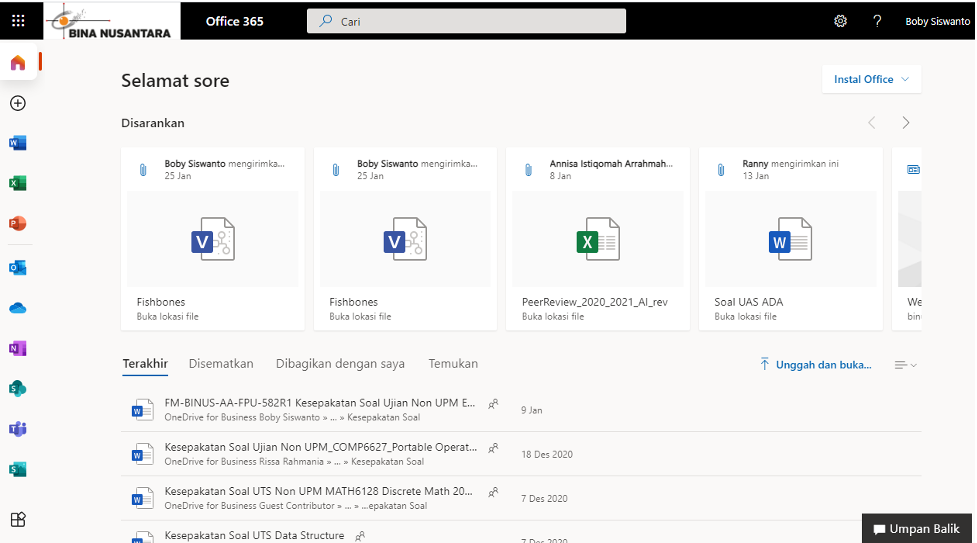Click Word file icon of MATH6128 document
The image size is (977, 543).
(x=143, y=498)
